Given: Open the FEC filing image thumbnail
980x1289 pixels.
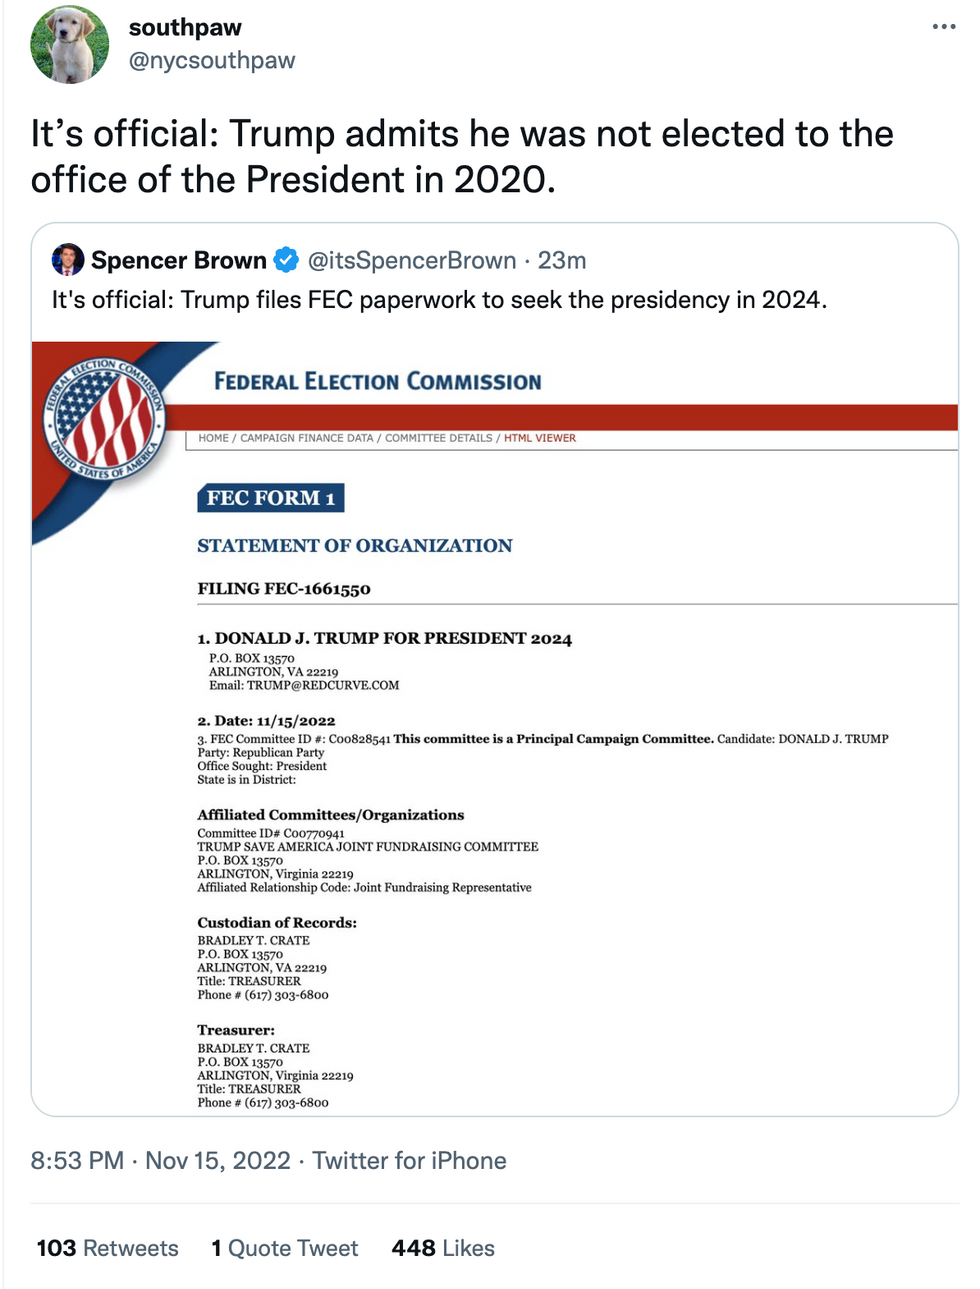Looking at the screenshot, I should [x=495, y=728].
